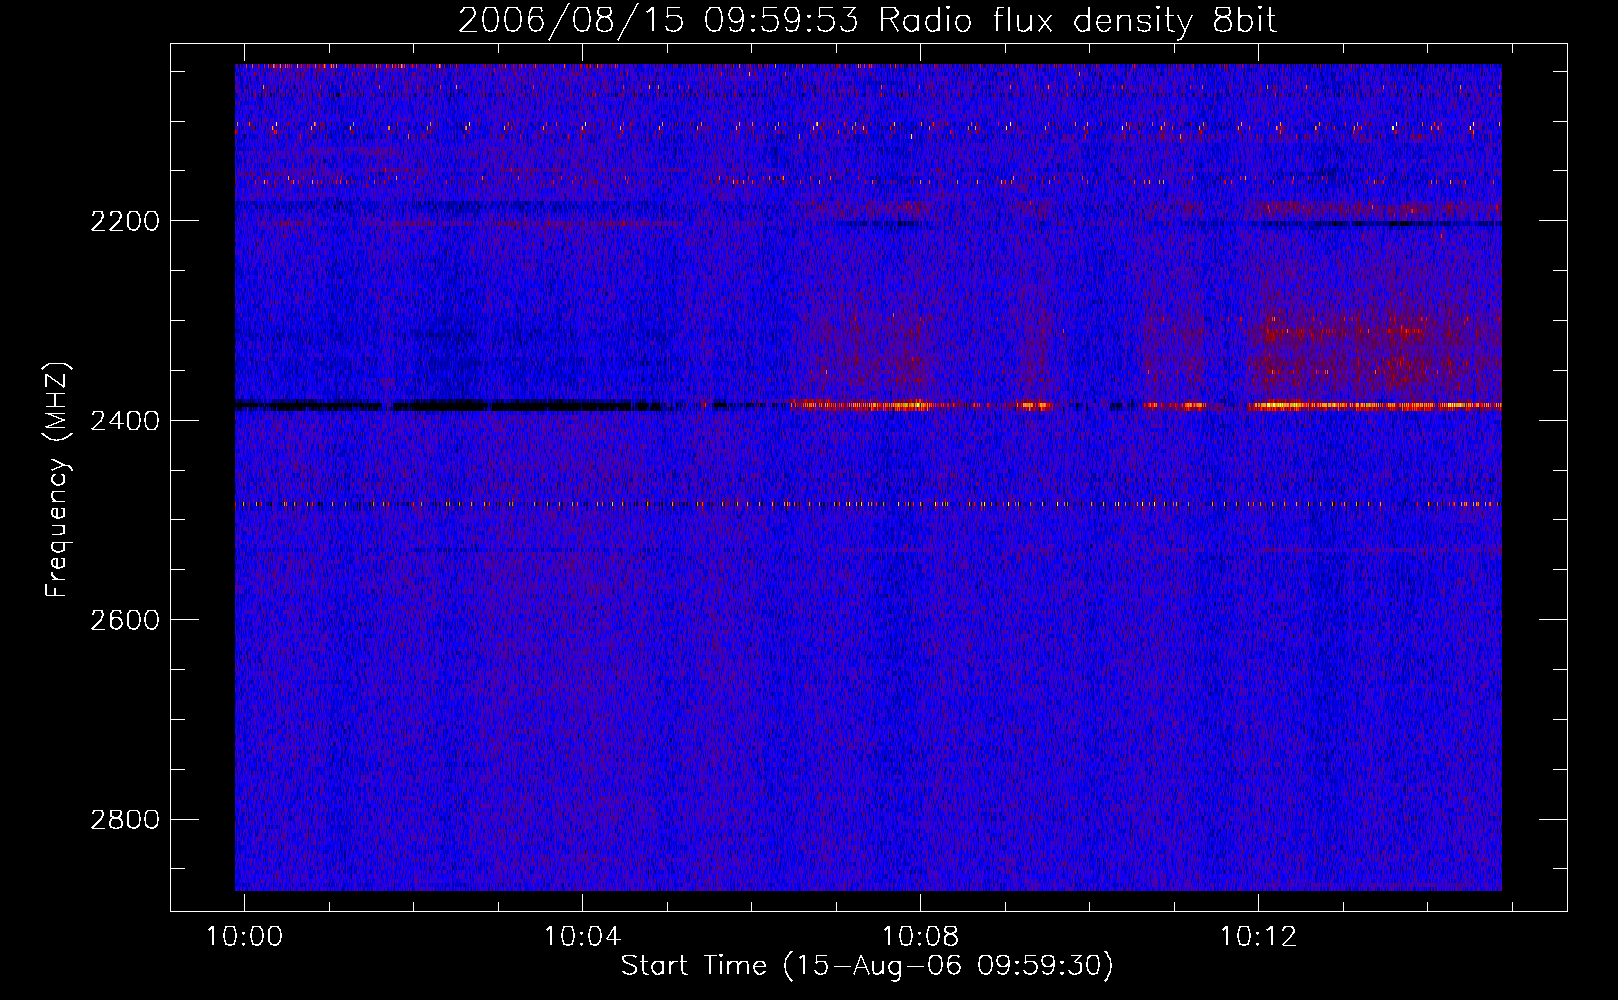Click the spectrogram image area

tap(868, 477)
